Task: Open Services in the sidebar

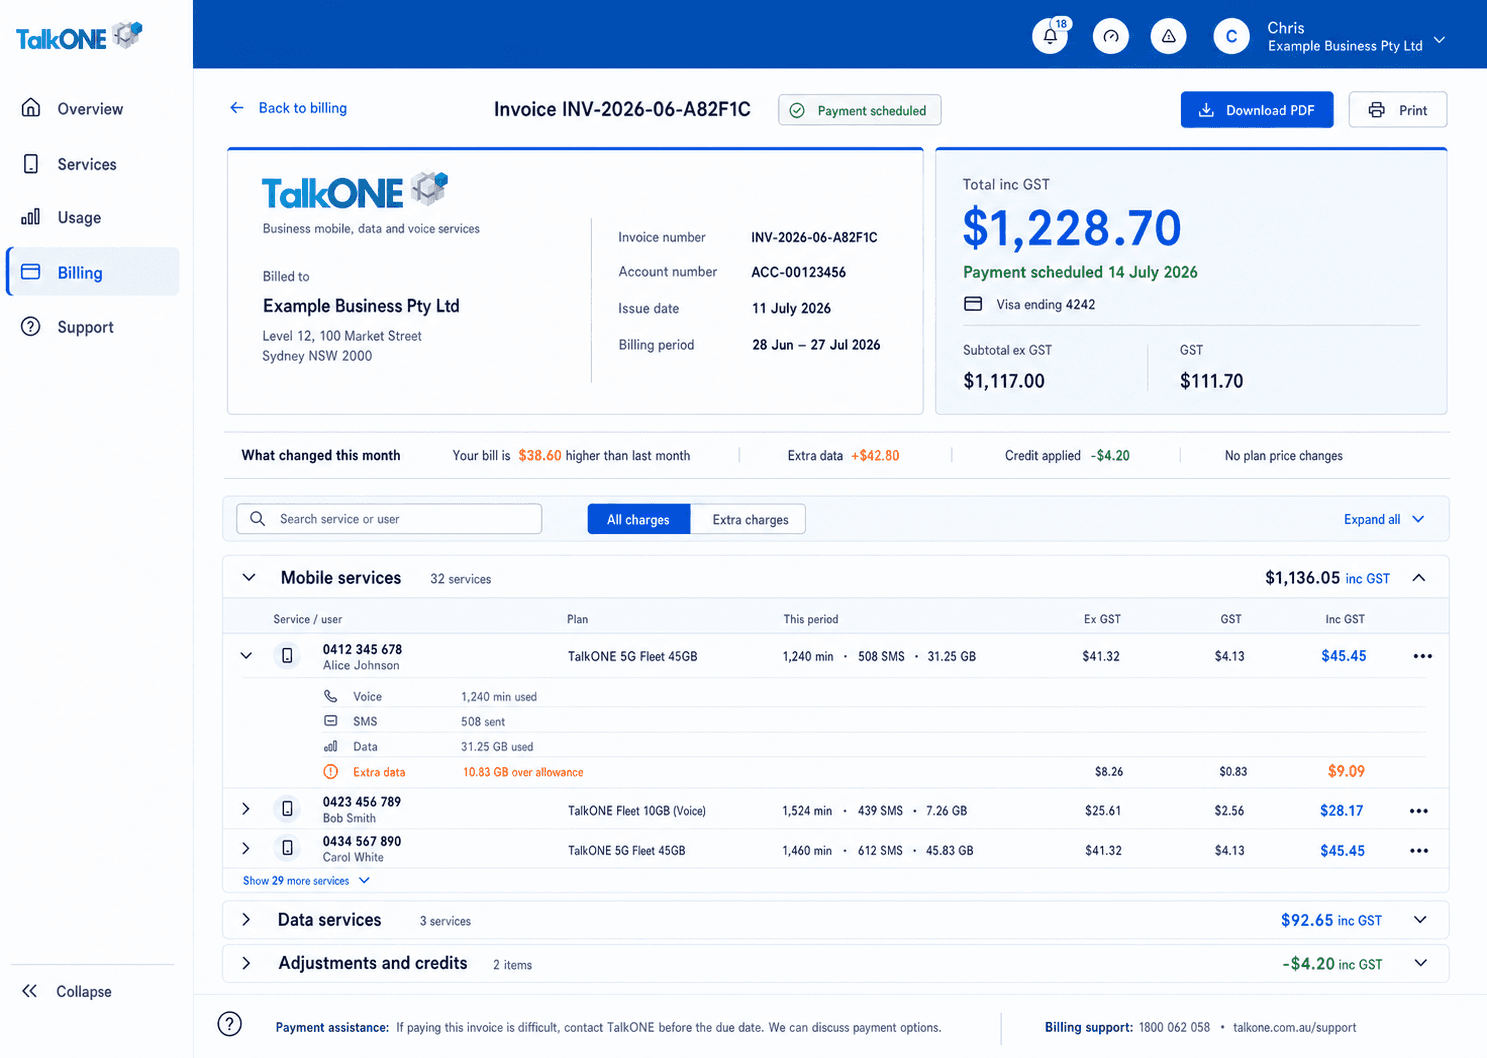Action: (x=92, y=164)
